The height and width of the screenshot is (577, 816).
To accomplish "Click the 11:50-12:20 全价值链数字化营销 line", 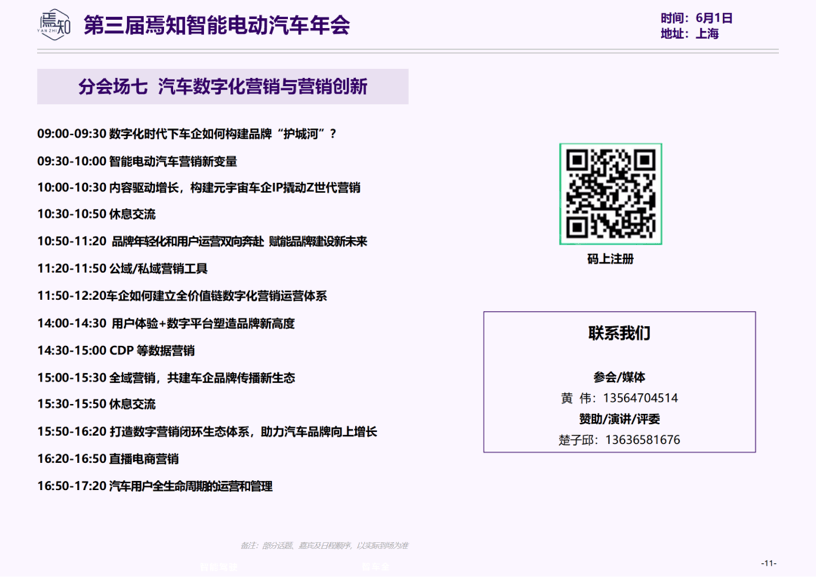I will [182, 296].
